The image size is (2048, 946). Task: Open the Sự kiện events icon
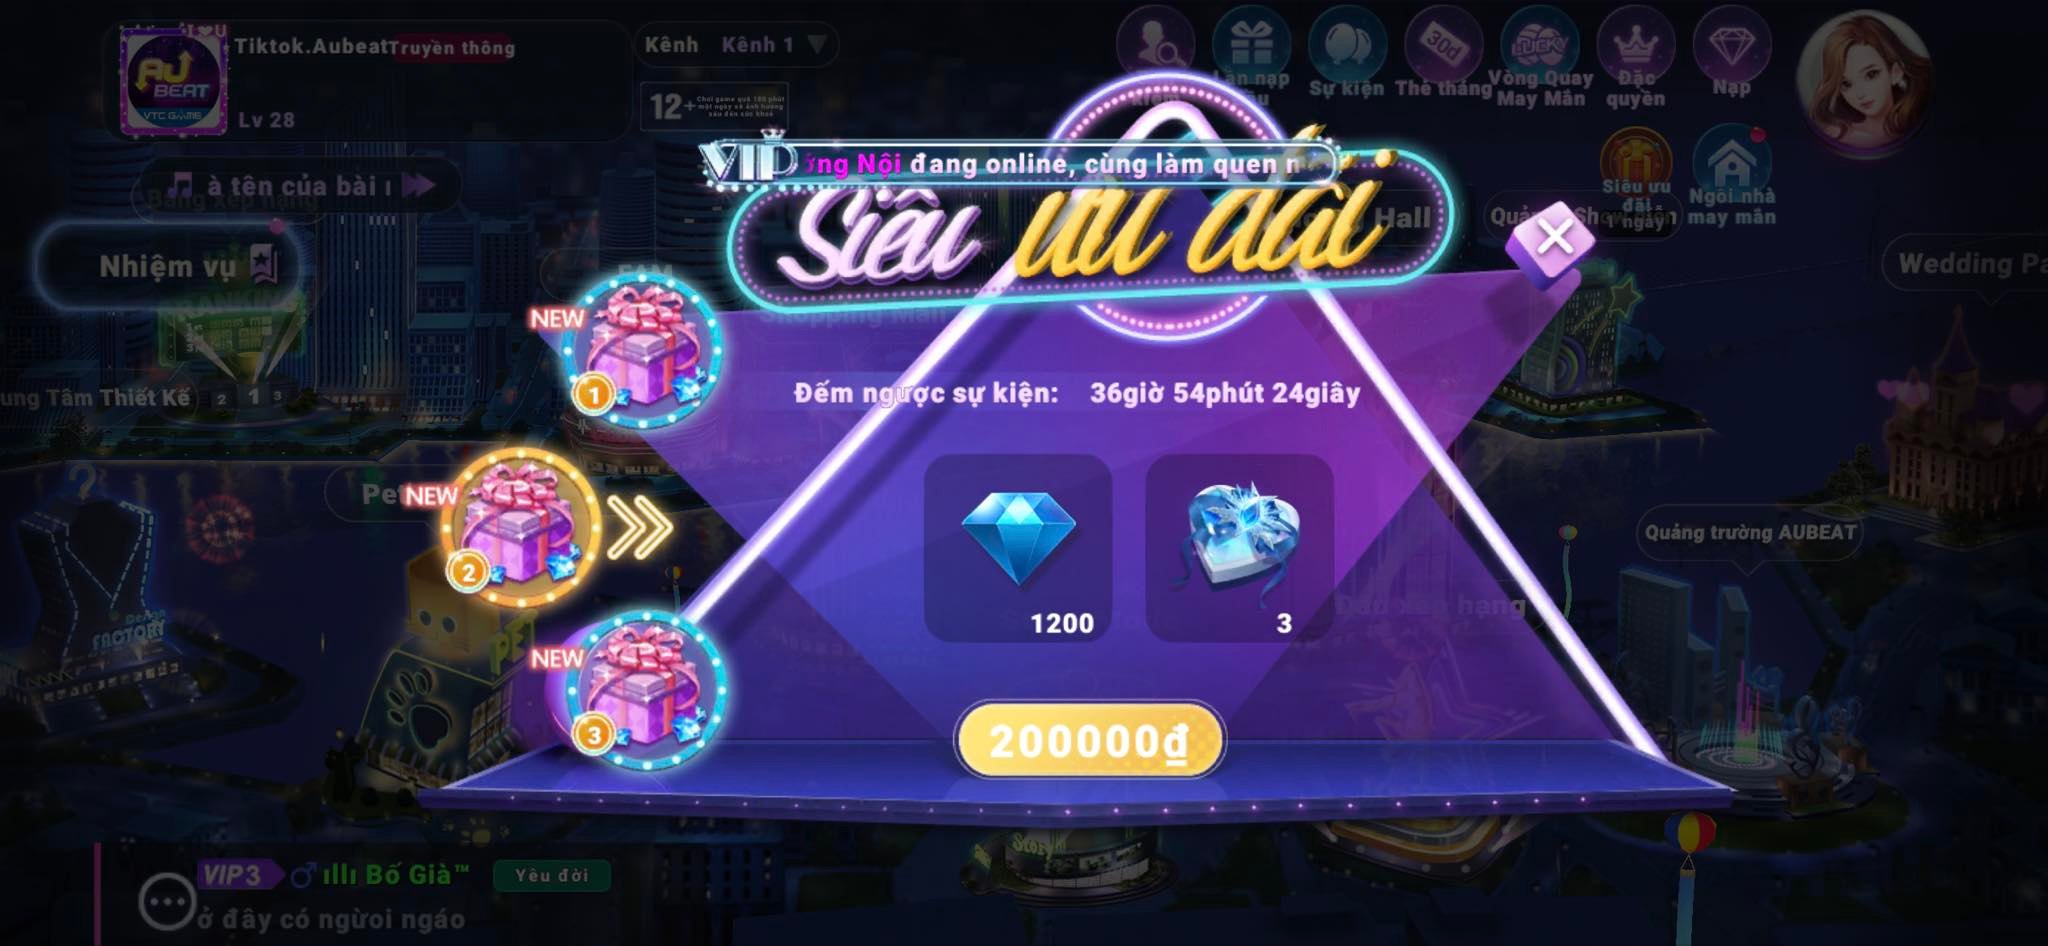coord(1347,54)
